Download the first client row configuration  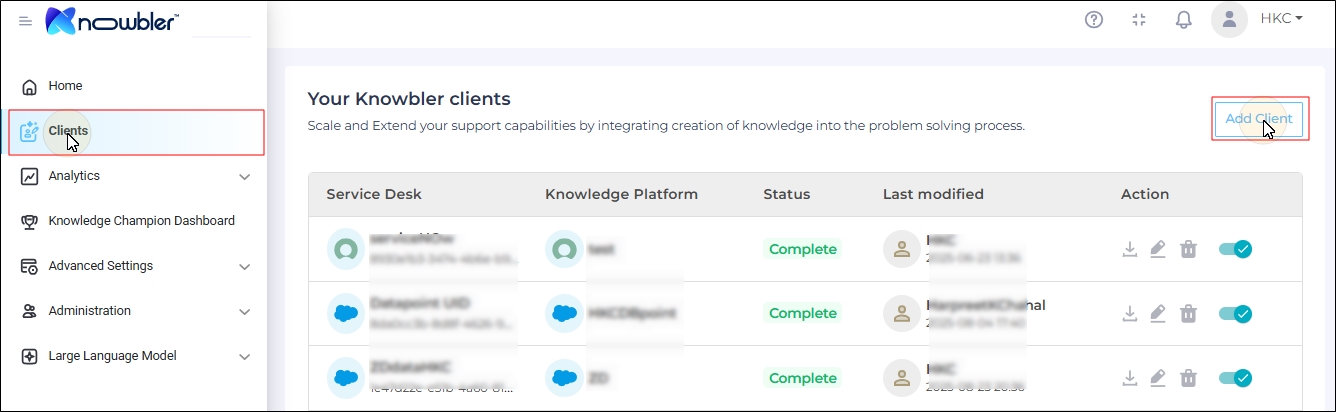tap(1130, 249)
